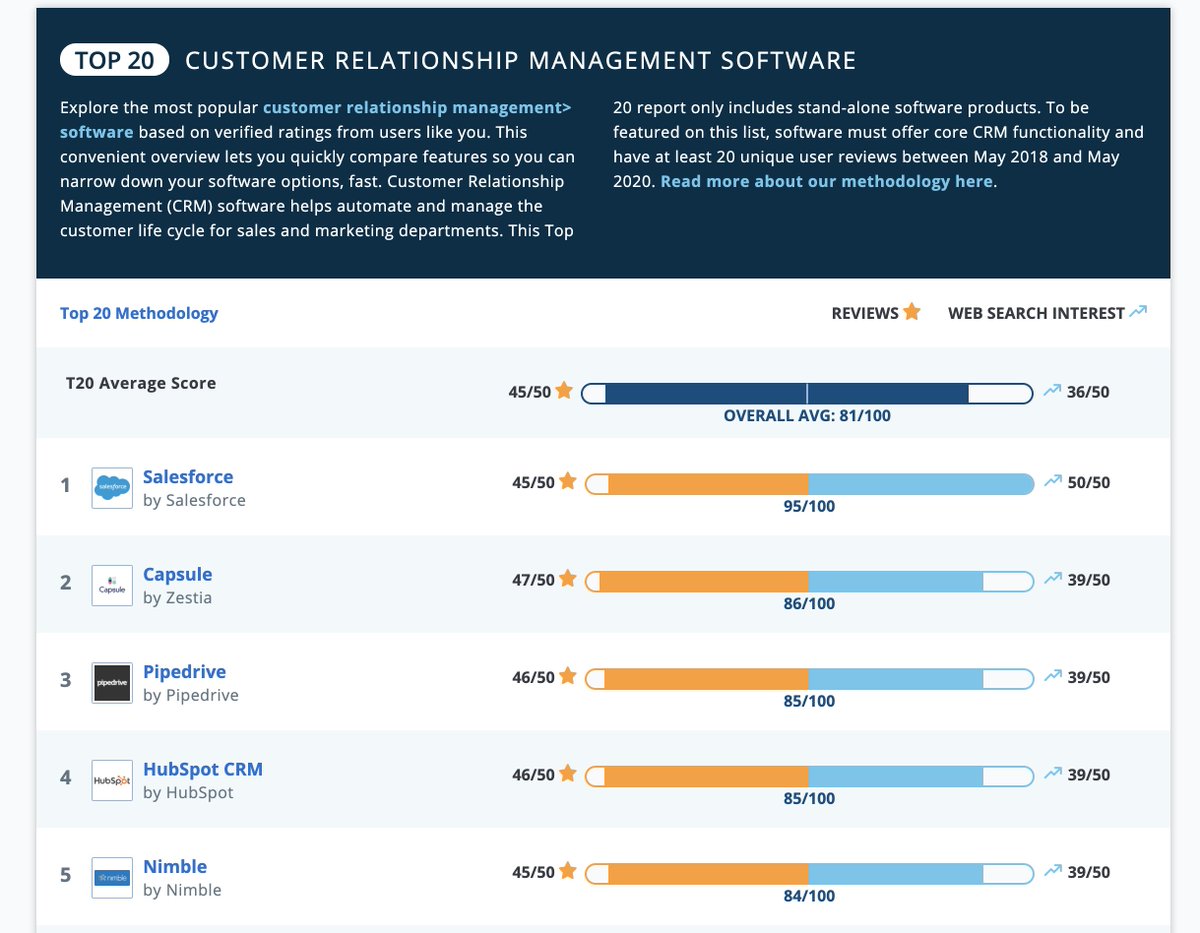Click the star beside Capsule 47/50 score
Image resolution: width=1200 pixels, height=933 pixels.
568,578
